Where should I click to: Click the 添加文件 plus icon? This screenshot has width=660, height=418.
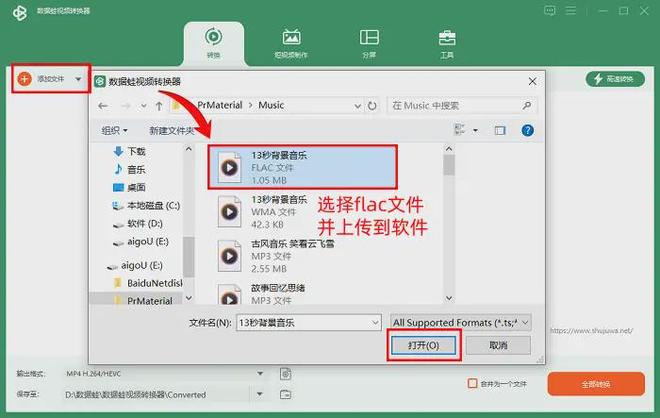[24, 78]
